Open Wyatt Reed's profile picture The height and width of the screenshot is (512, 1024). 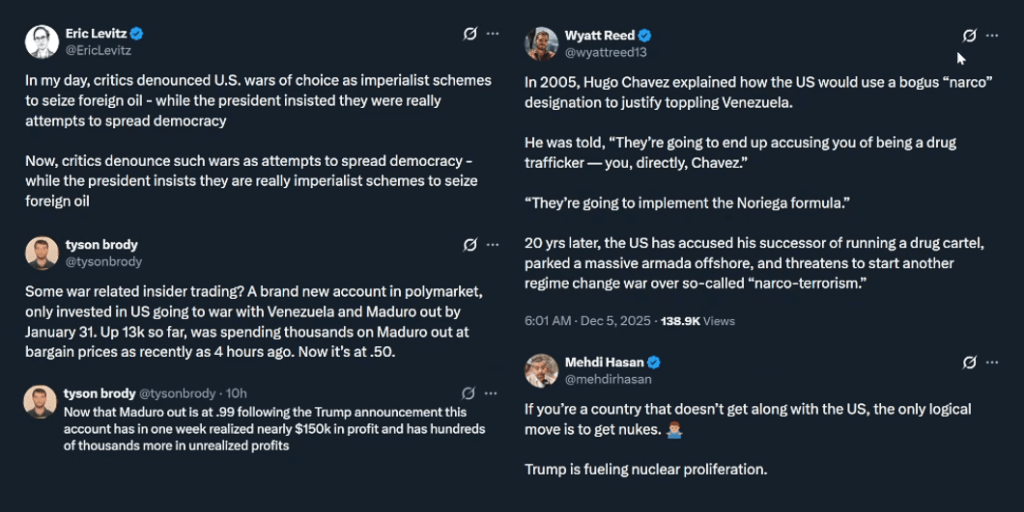click(x=541, y=44)
